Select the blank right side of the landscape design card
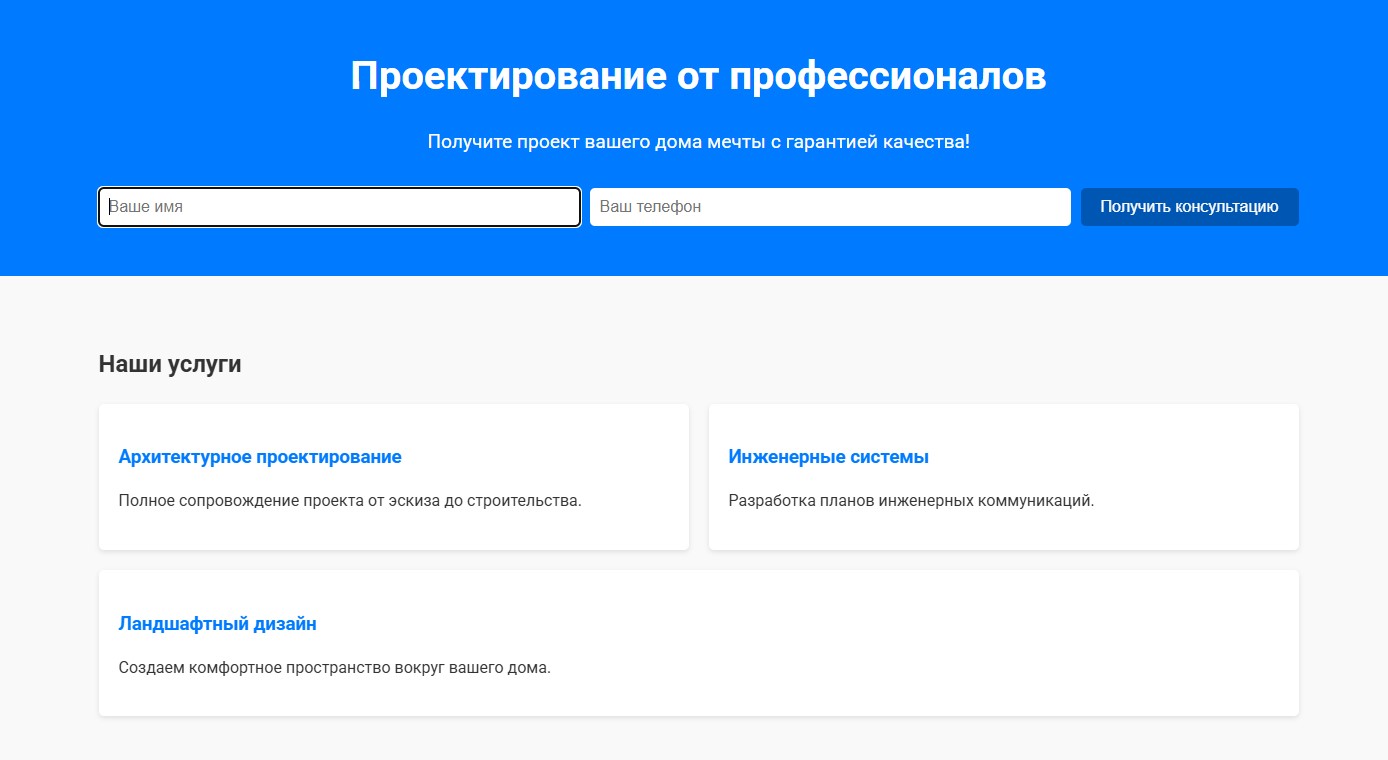Image resolution: width=1388 pixels, height=760 pixels. [x=1000, y=643]
